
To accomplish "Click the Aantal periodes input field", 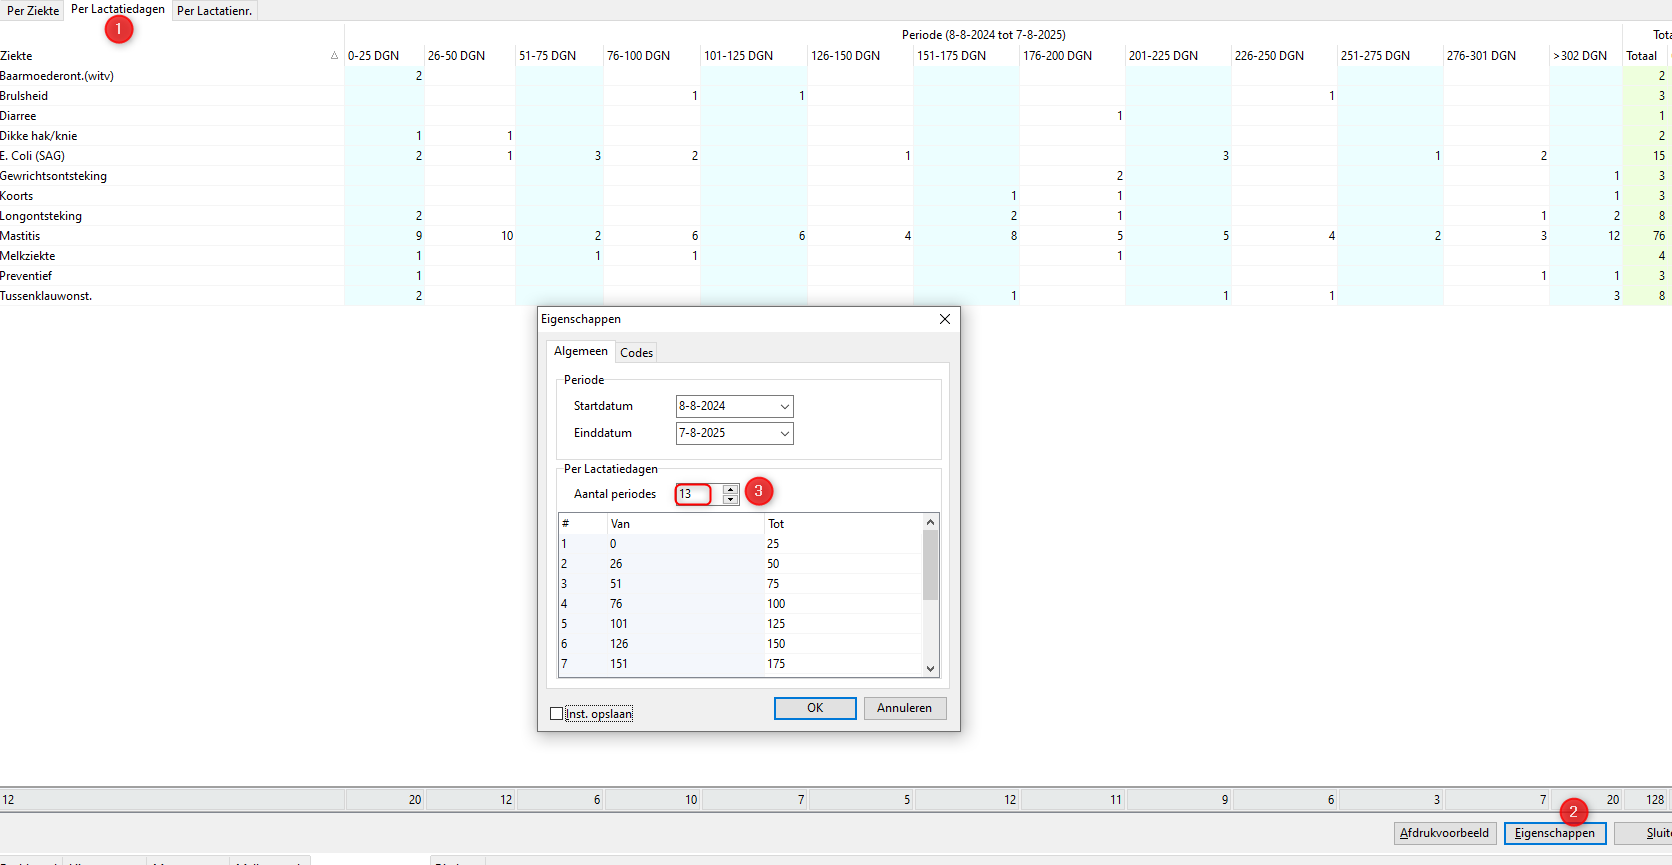I will (692, 494).
